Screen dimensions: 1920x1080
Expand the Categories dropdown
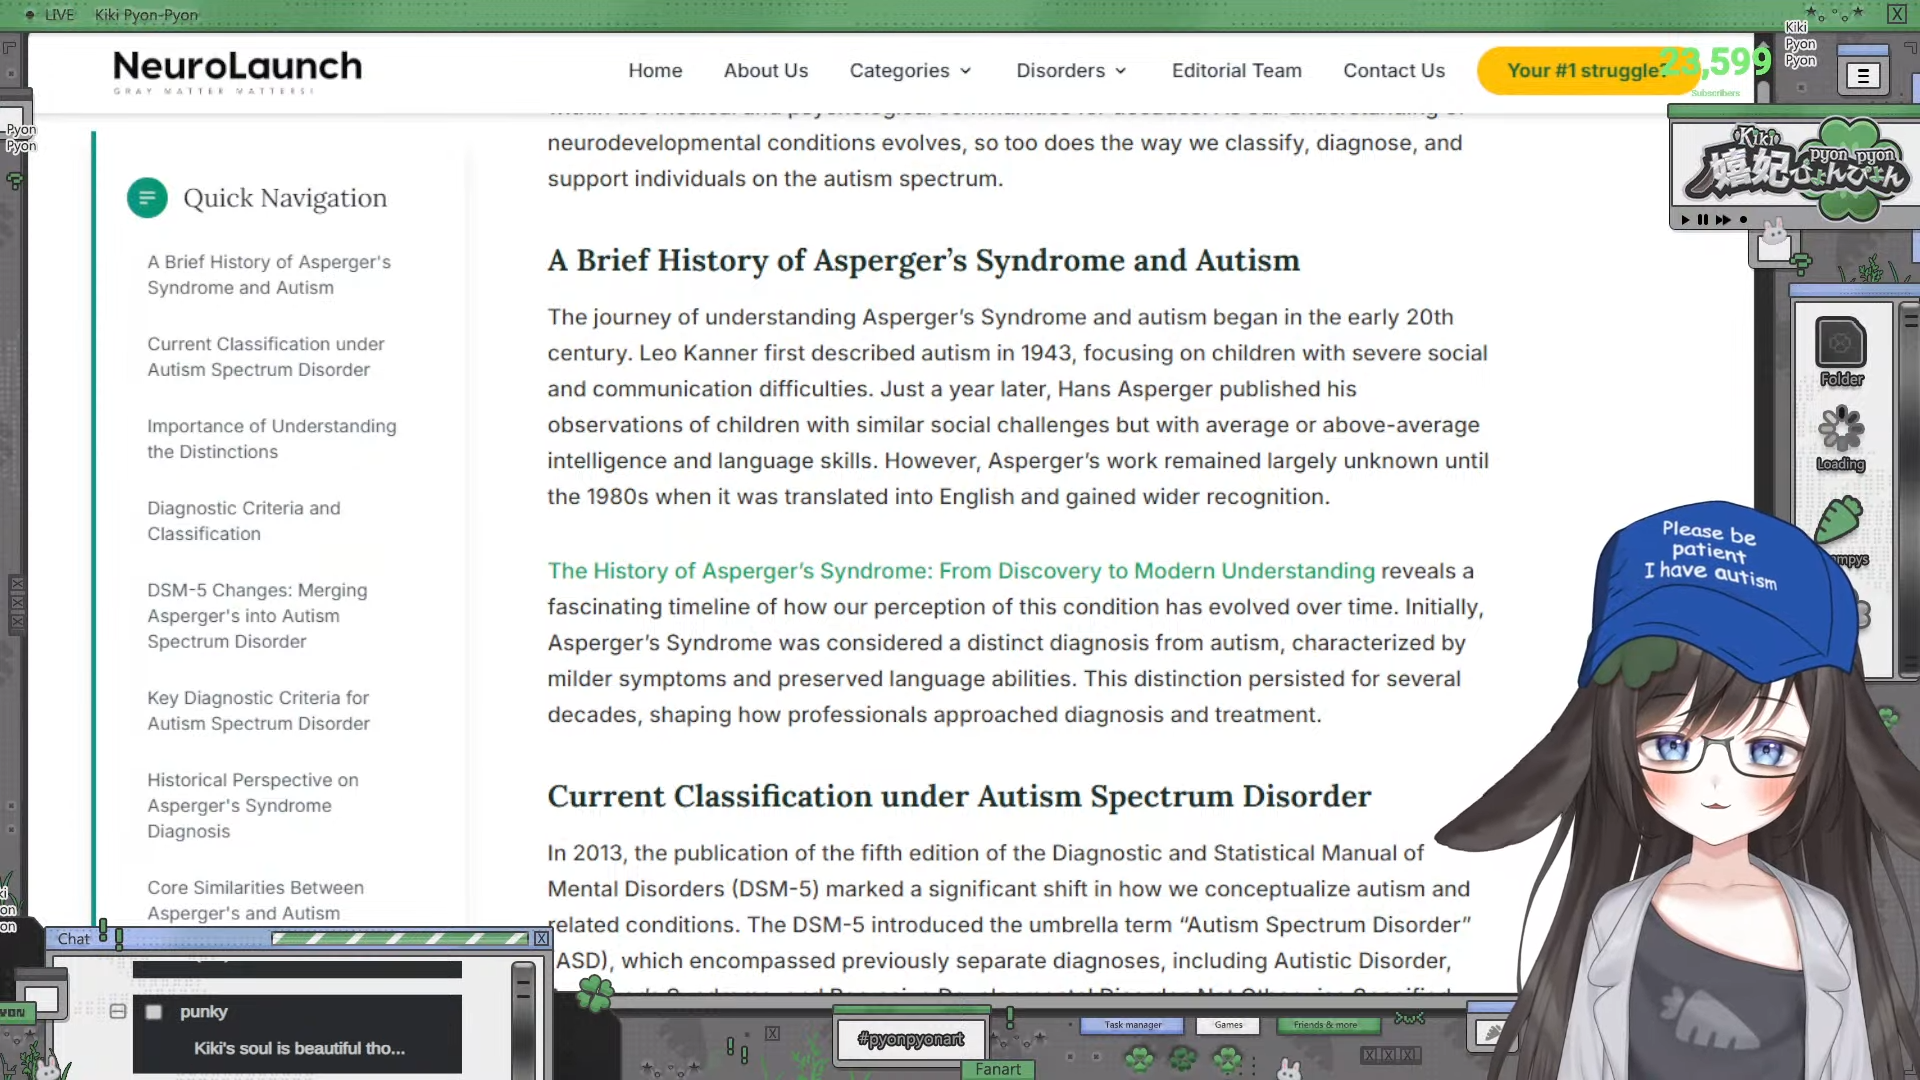pos(910,71)
